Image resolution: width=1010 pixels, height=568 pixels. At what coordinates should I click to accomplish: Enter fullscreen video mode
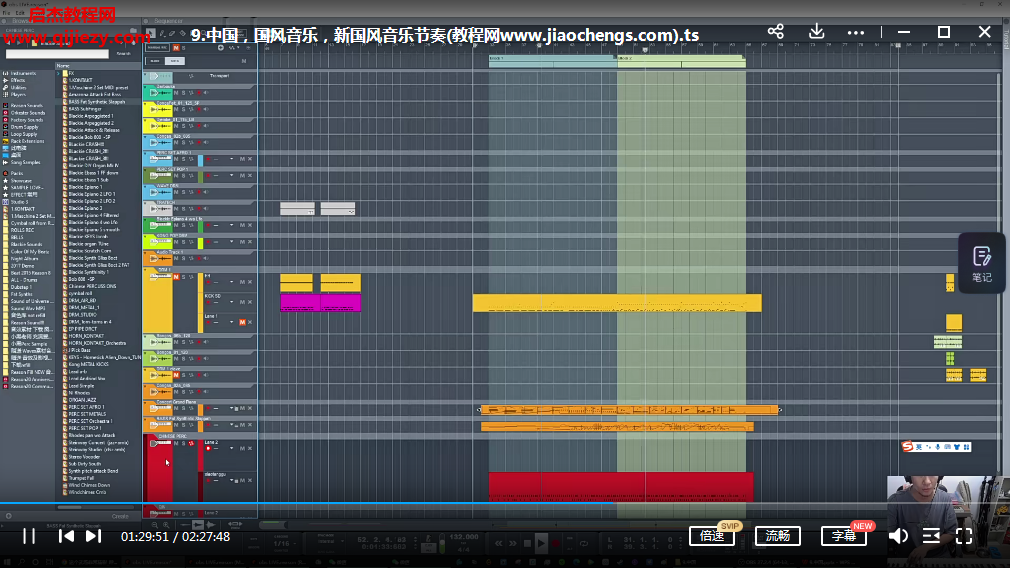pos(964,536)
